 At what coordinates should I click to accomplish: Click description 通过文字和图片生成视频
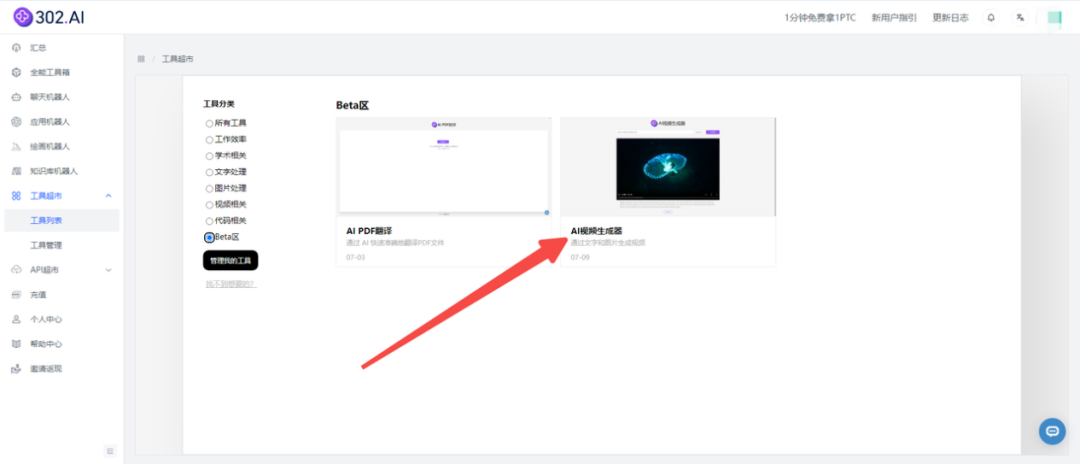[x=608, y=243]
